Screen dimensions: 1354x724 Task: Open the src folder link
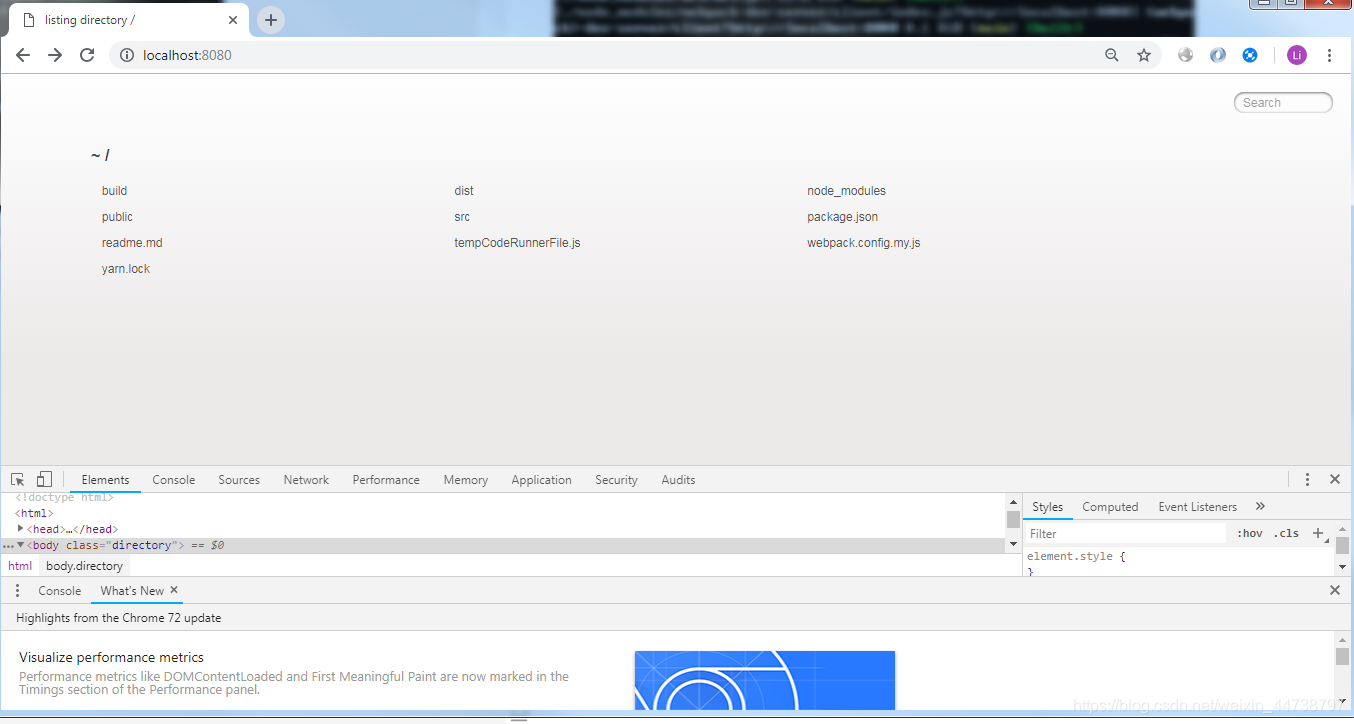click(x=462, y=217)
